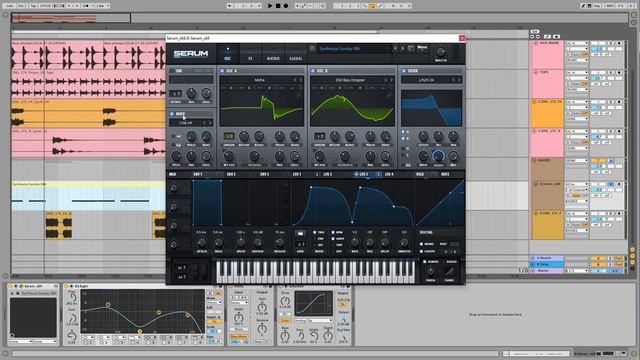The image size is (640, 360).
Task: Click the MASTER volume knob
Action: 440,52
